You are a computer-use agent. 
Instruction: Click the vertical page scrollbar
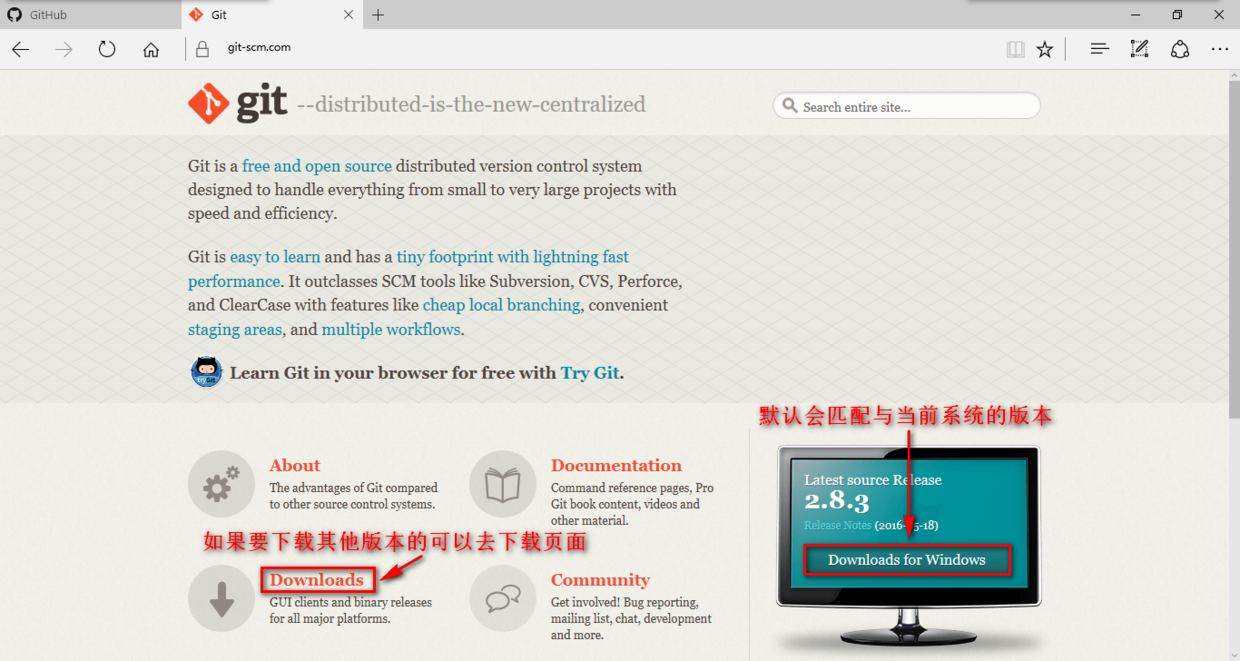pos(1233,250)
